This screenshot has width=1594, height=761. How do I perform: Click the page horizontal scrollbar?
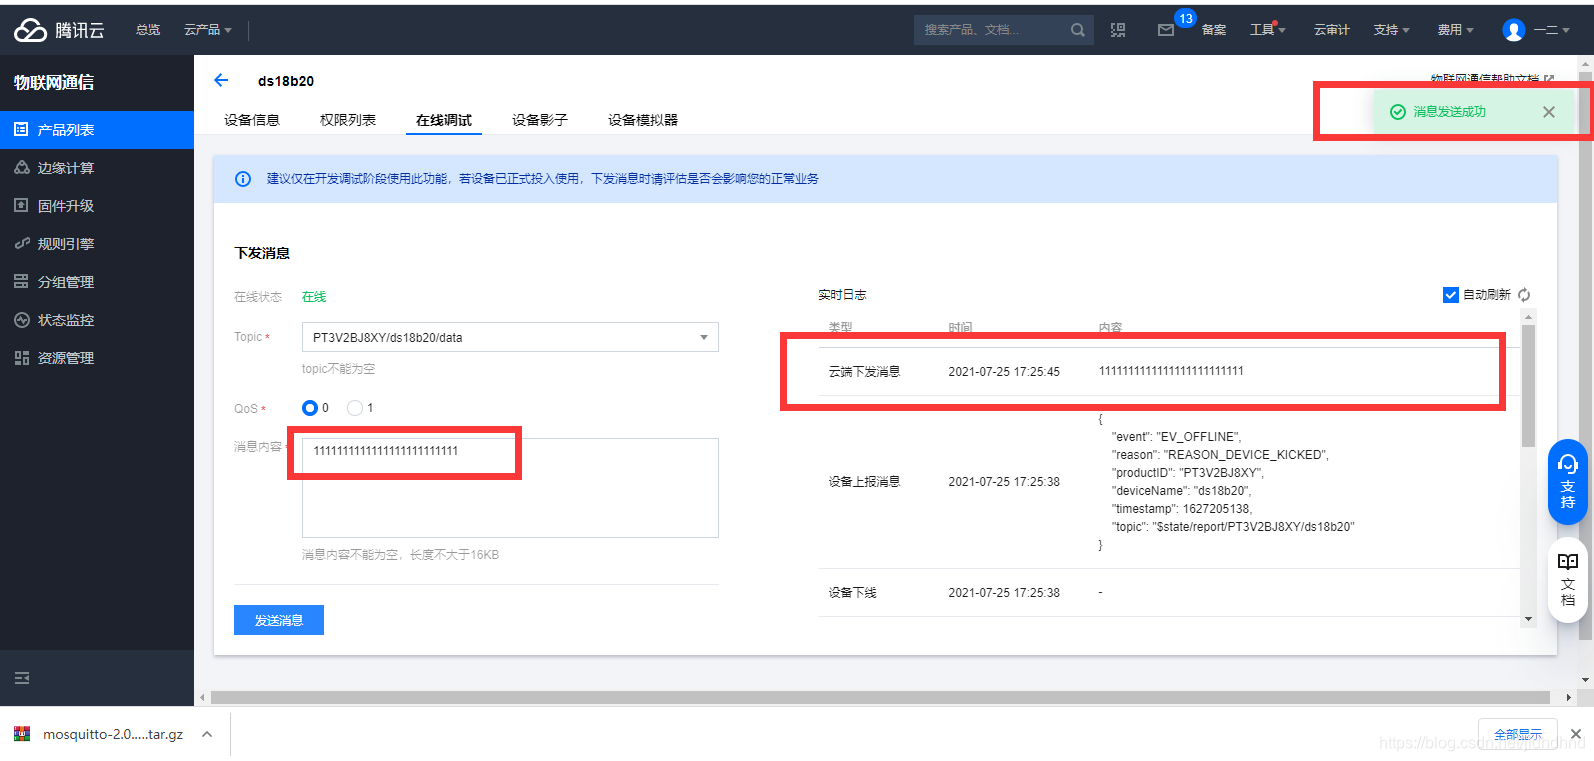click(x=880, y=697)
